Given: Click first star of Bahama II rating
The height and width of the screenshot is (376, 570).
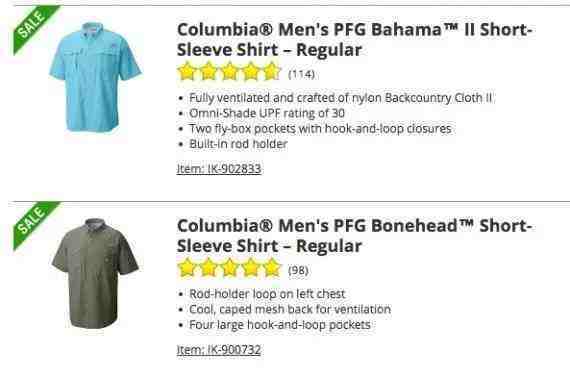Looking at the screenshot, I should (x=187, y=71).
